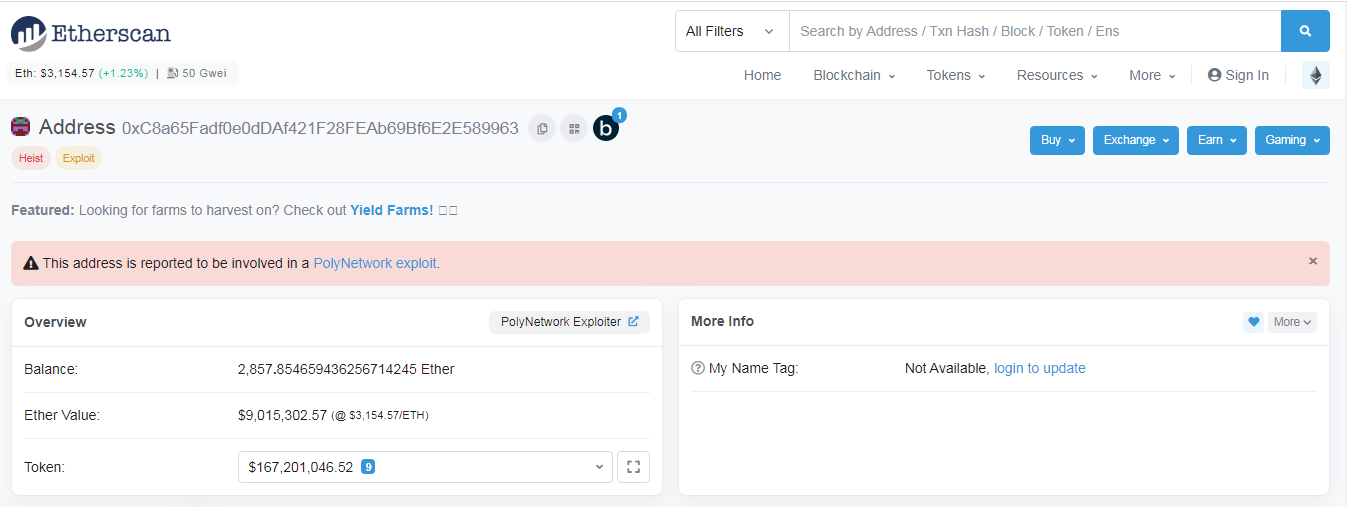Click the magnifier search button
This screenshot has width=1347, height=507.
pyautogui.click(x=1305, y=31)
